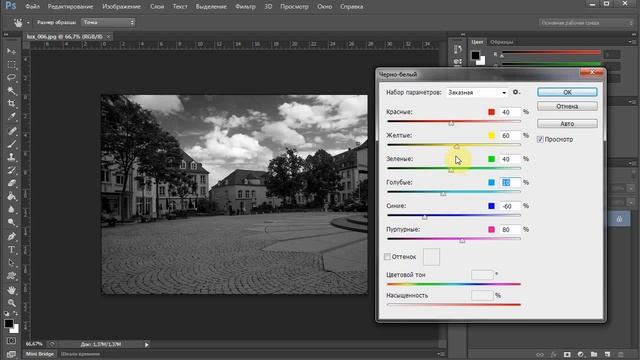Select the Move tool
Viewport: 640px width, 360px height.
pyautogui.click(x=11, y=51)
